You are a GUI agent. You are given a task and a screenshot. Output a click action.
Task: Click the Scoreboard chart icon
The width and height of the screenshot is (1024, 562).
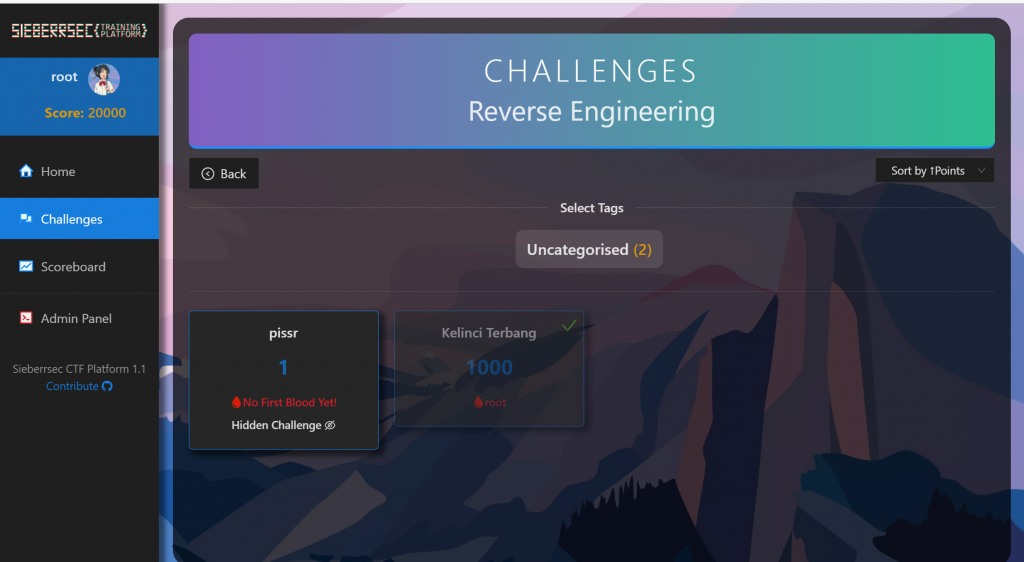click(26, 266)
